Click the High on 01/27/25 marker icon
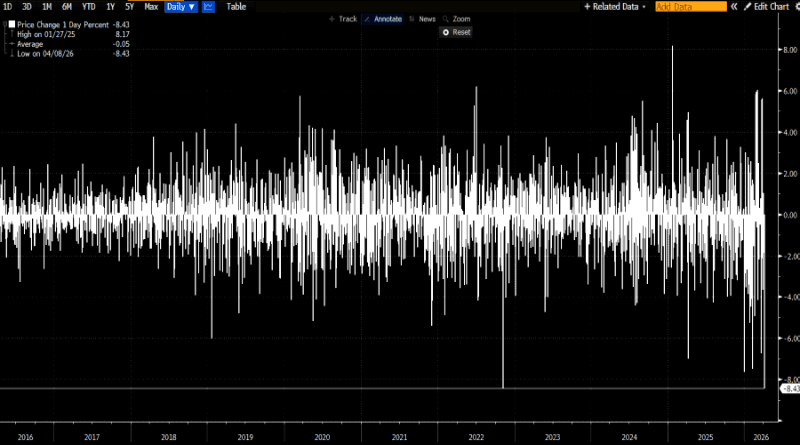The width and height of the screenshot is (800, 445). 11,34
